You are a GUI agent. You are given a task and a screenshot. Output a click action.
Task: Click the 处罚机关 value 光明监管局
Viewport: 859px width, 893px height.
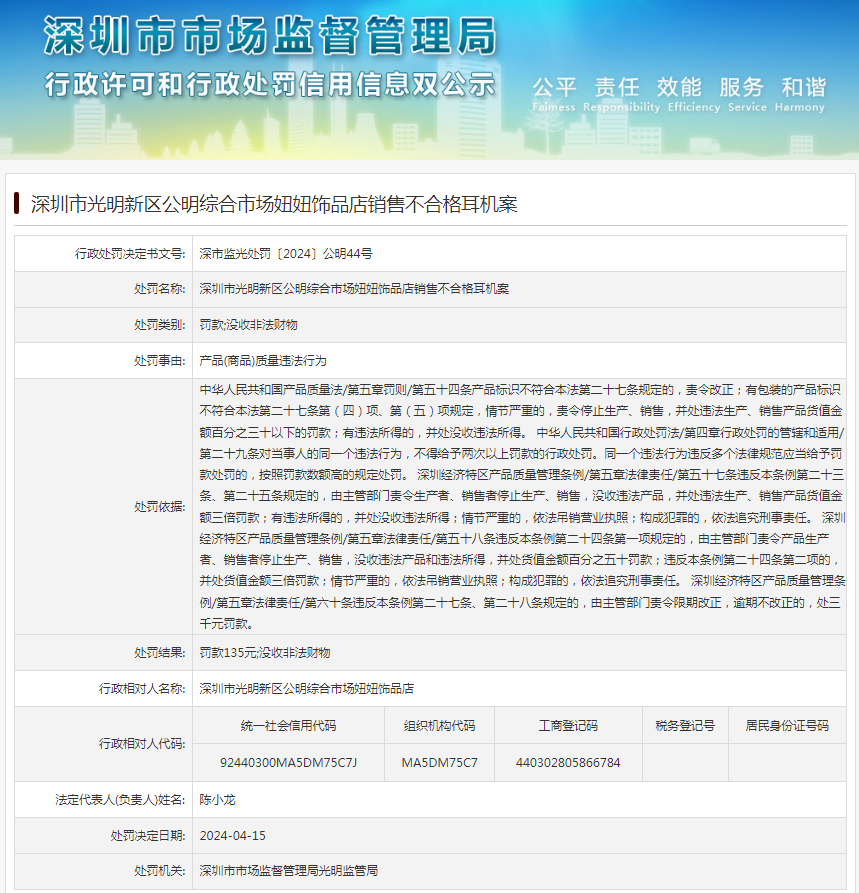pos(289,871)
